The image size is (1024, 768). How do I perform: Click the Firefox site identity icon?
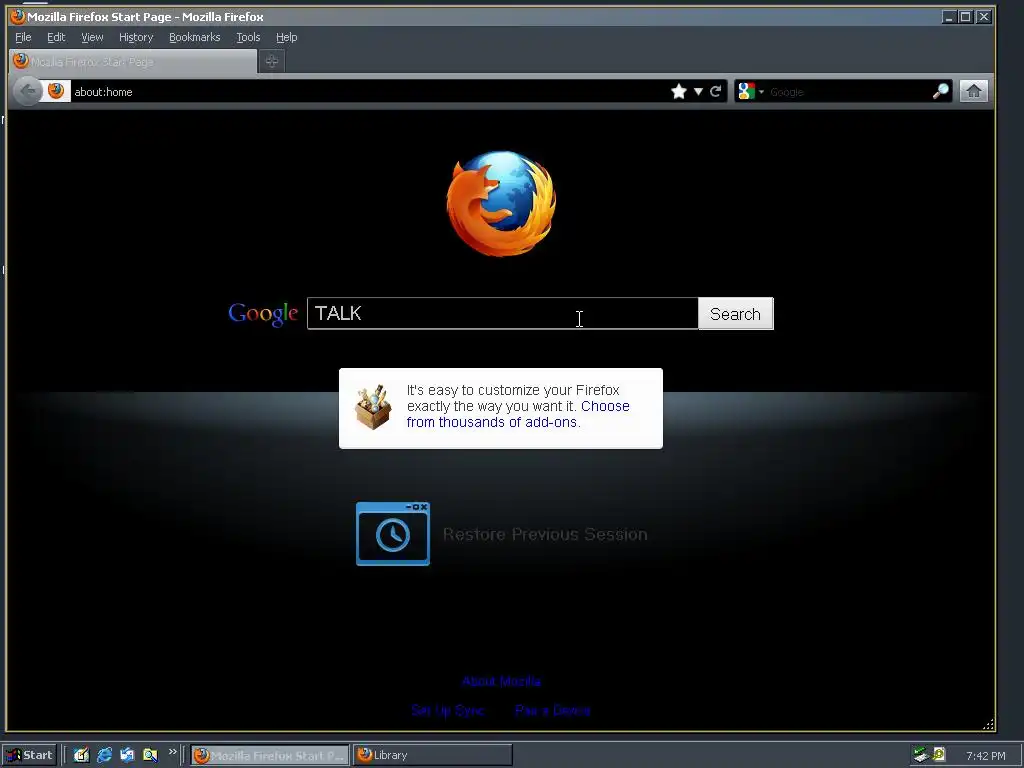coord(56,91)
